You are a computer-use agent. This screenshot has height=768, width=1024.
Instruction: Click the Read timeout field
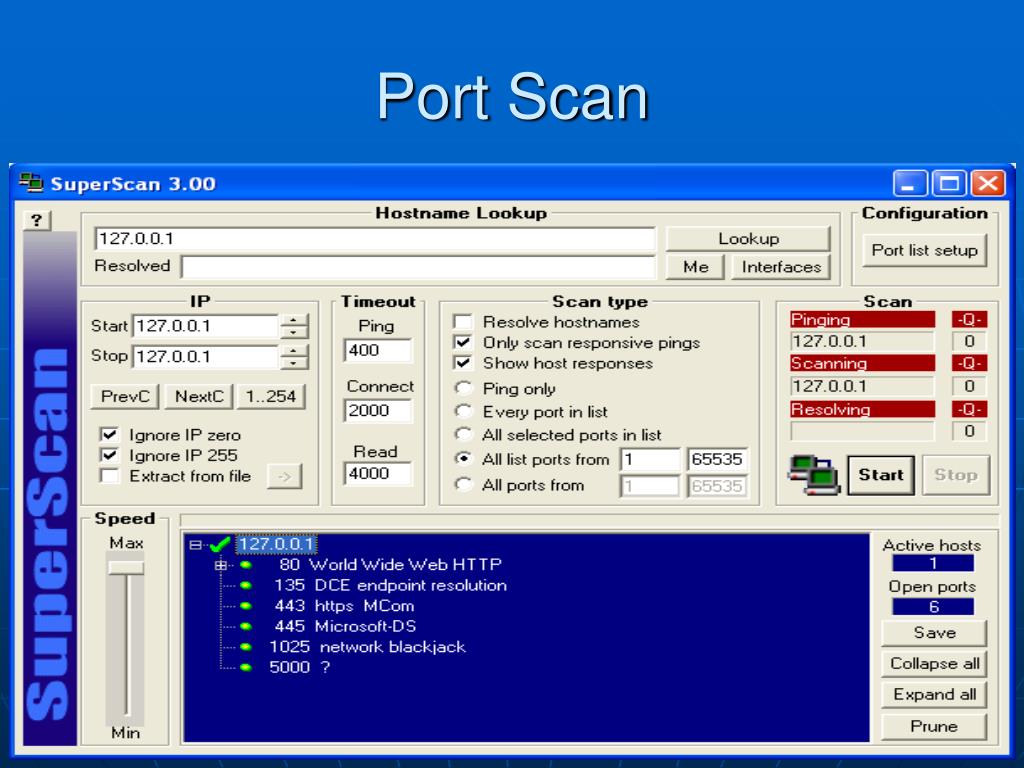pyautogui.click(x=377, y=473)
